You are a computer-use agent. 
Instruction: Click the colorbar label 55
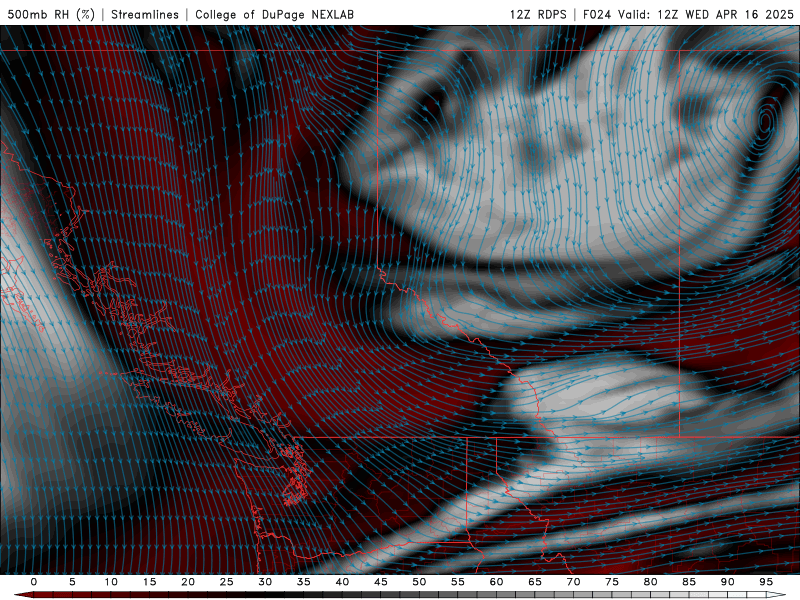(x=458, y=582)
